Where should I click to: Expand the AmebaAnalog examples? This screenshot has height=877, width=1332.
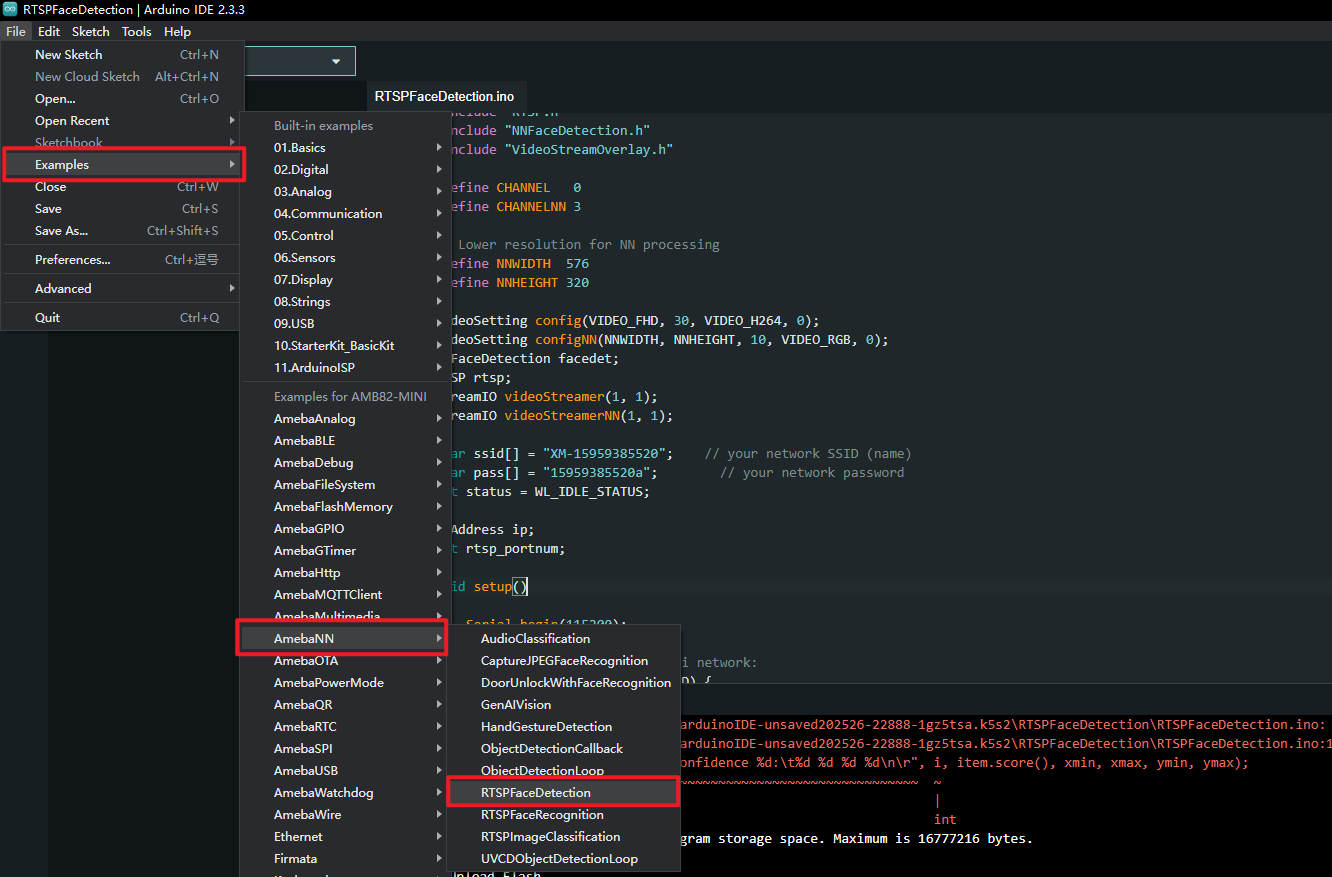[x=345, y=419]
